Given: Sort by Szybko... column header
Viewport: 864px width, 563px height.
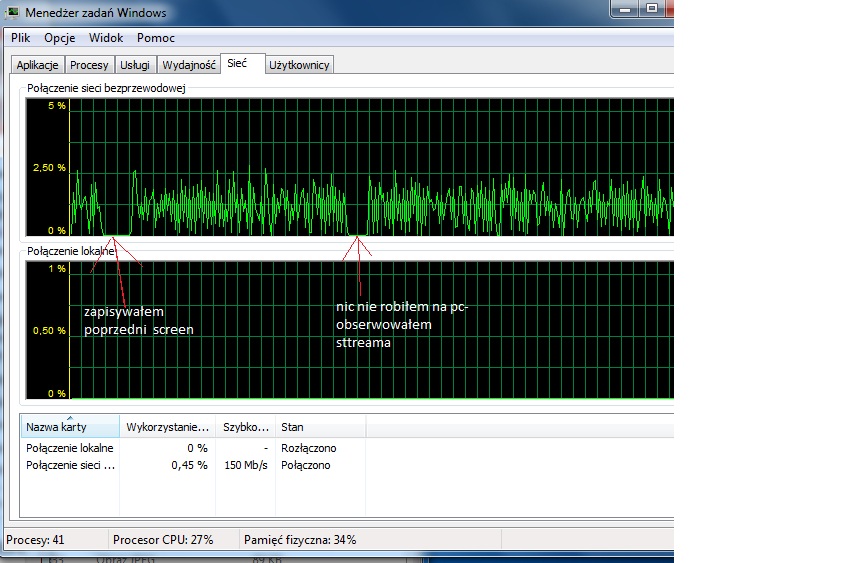Looking at the screenshot, I should point(246,427).
